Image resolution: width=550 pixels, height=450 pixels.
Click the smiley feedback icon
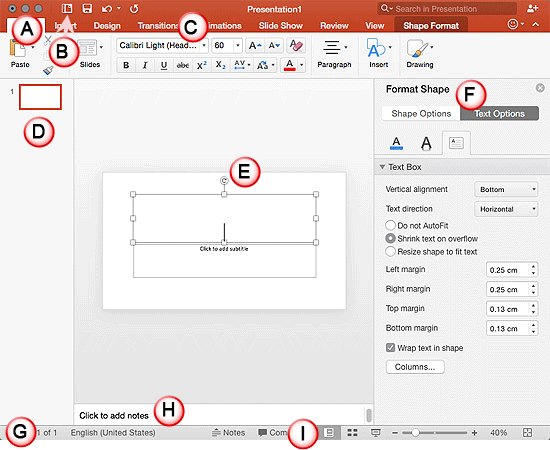click(513, 24)
